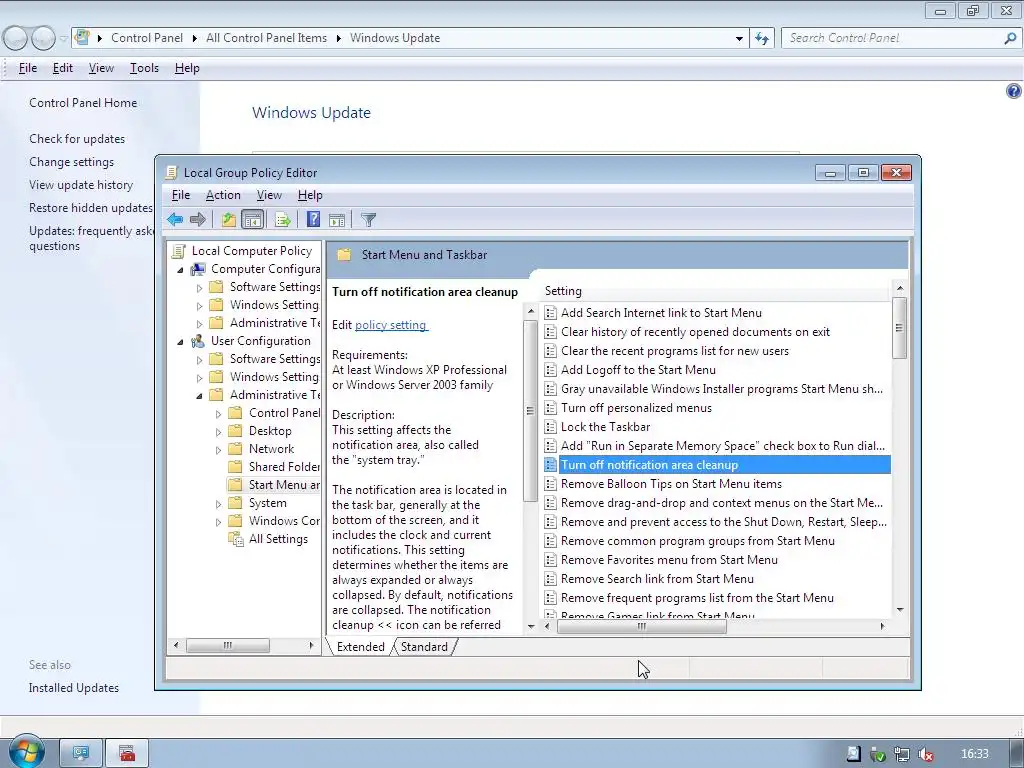Open the Edit menu in Control Panel window
Screen dimensions: 1024x768
63,68
